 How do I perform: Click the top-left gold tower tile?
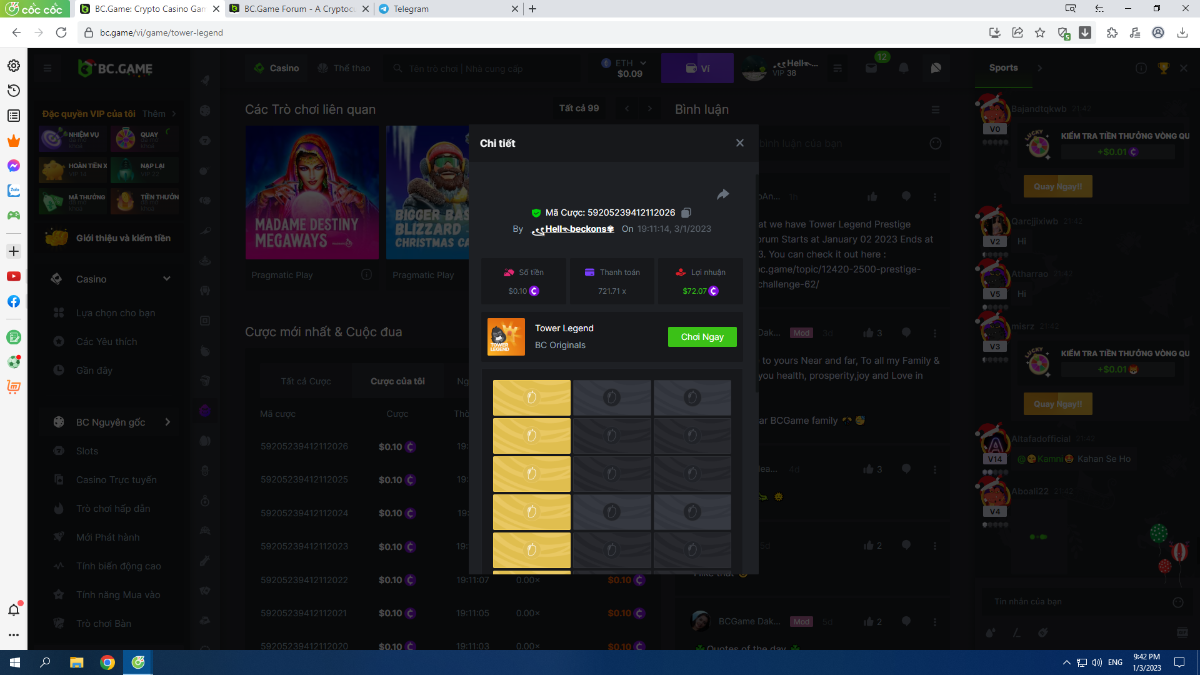click(x=532, y=398)
